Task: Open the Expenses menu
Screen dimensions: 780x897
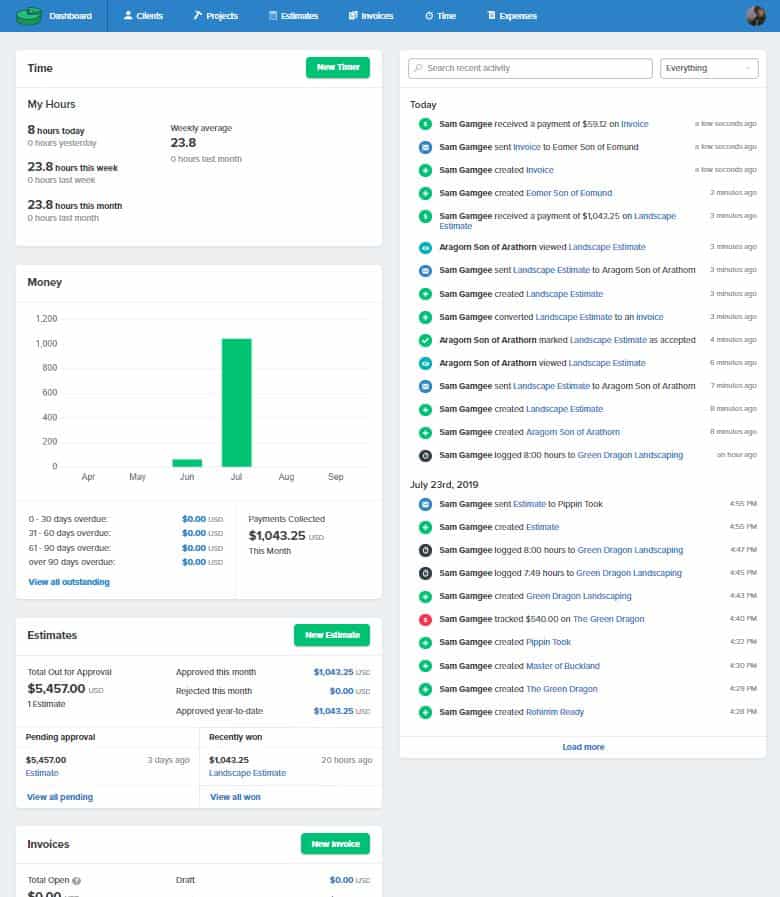Action: pos(512,16)
